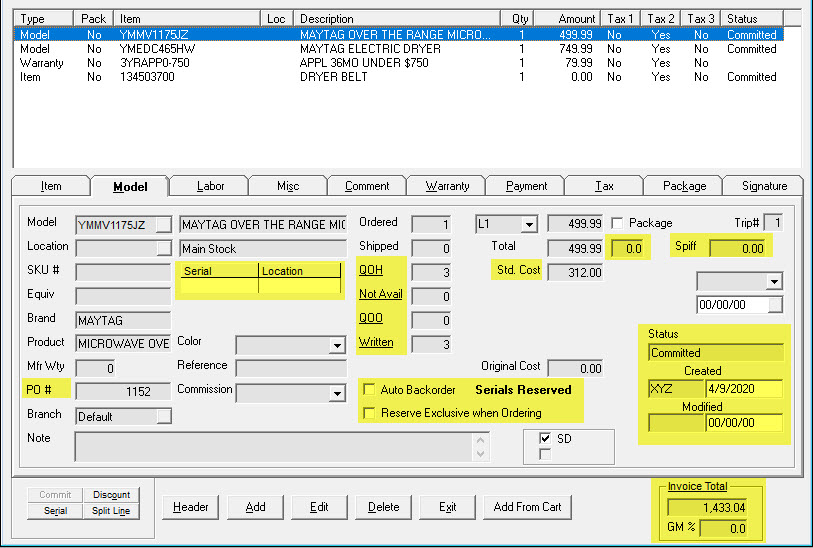Click the Status column header

click(752, 19)
